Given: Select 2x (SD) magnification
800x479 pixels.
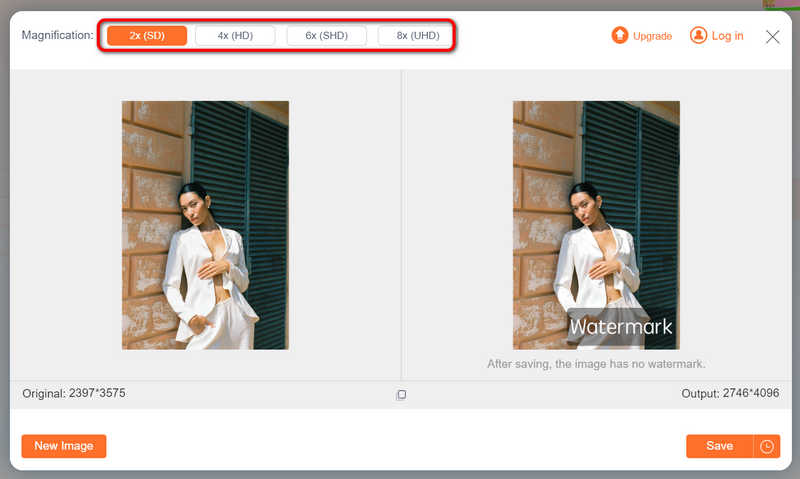Looking at the screenshot, I should click(147, 36).
